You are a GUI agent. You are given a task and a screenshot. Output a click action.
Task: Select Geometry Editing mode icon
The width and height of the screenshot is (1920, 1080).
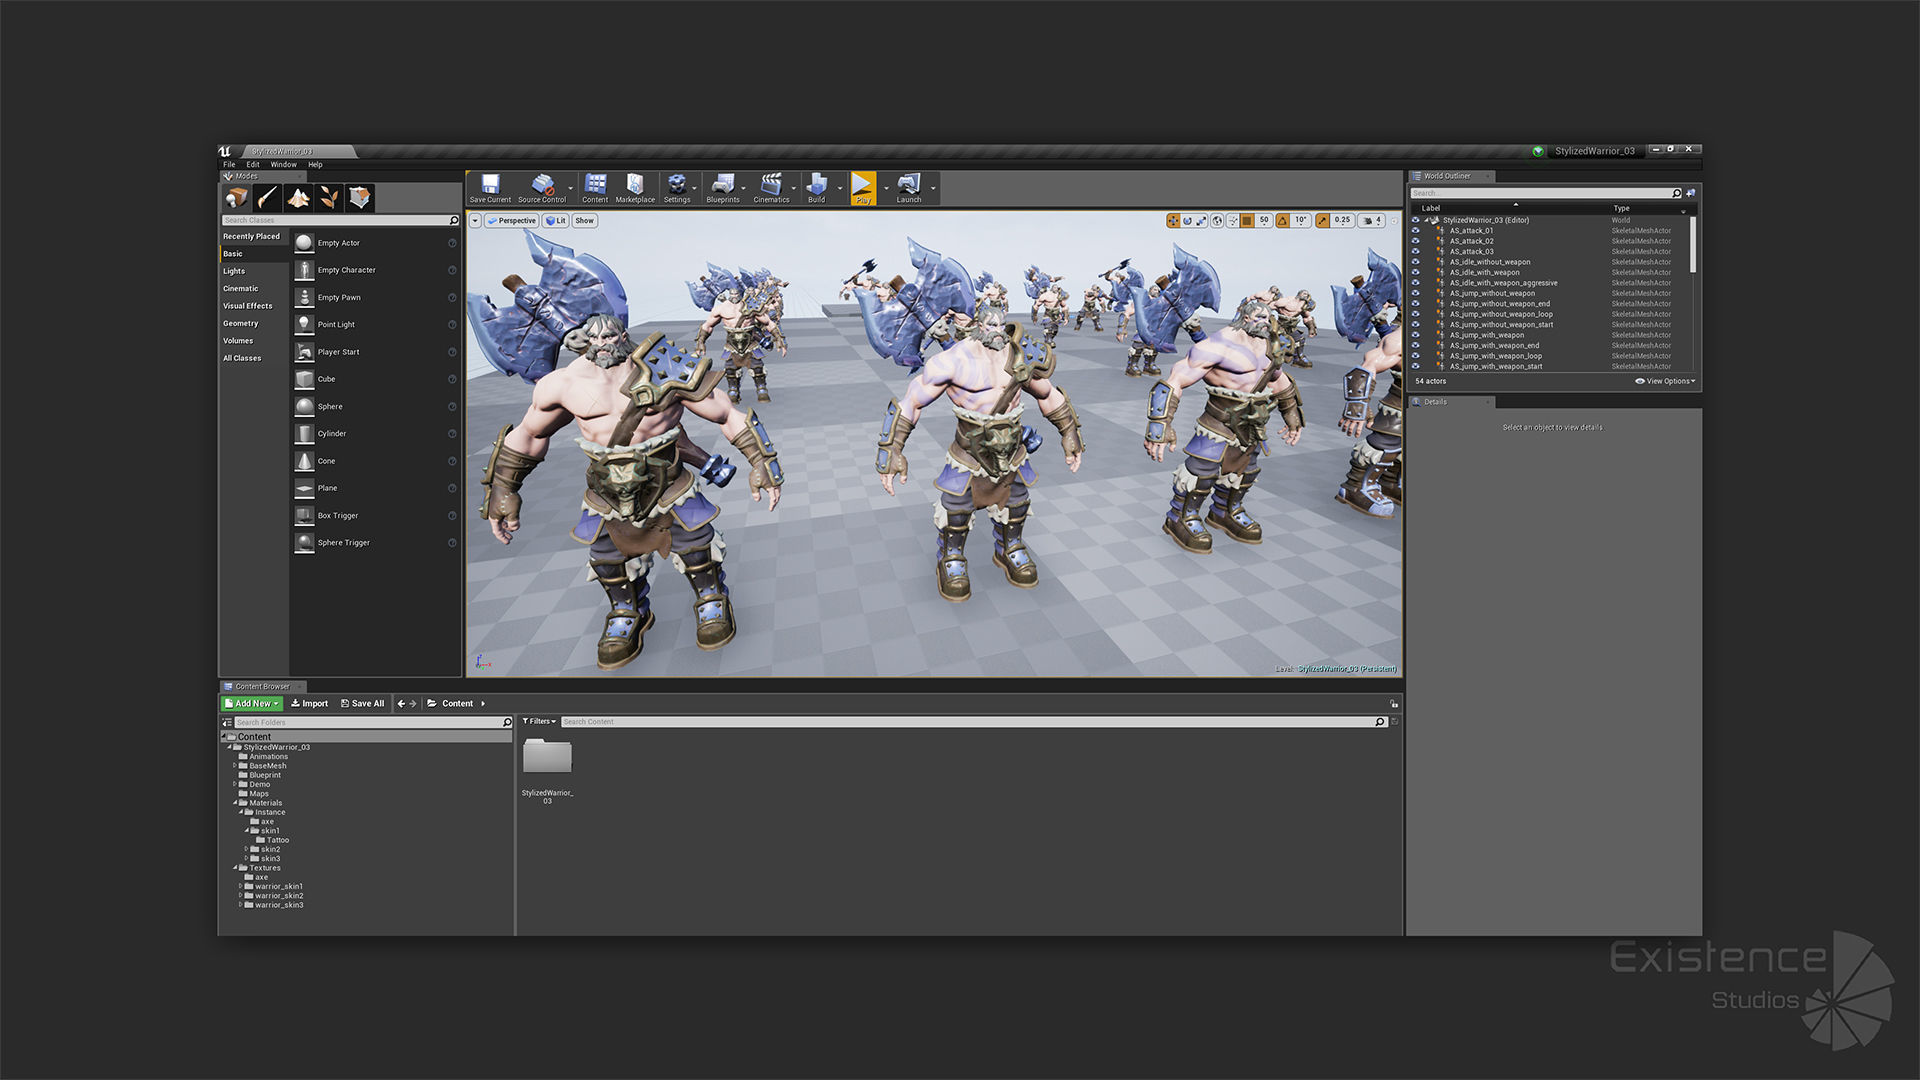click(x=360, y=198)
